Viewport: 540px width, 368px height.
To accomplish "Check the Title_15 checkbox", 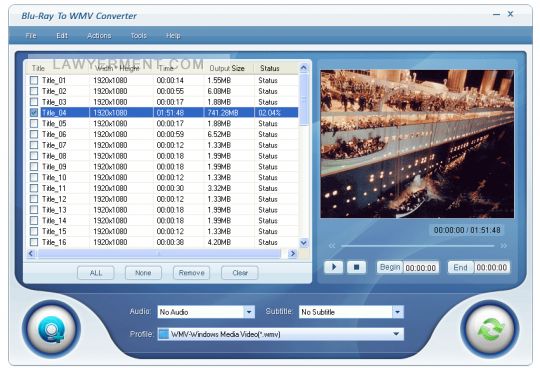I will (34, 231).
